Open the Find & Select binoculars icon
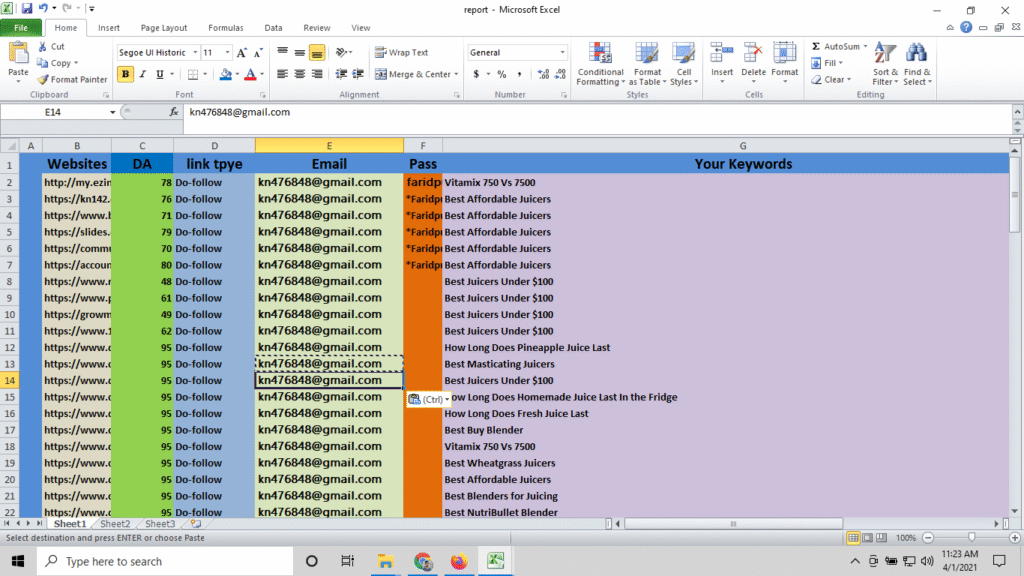 click(916, 54)
